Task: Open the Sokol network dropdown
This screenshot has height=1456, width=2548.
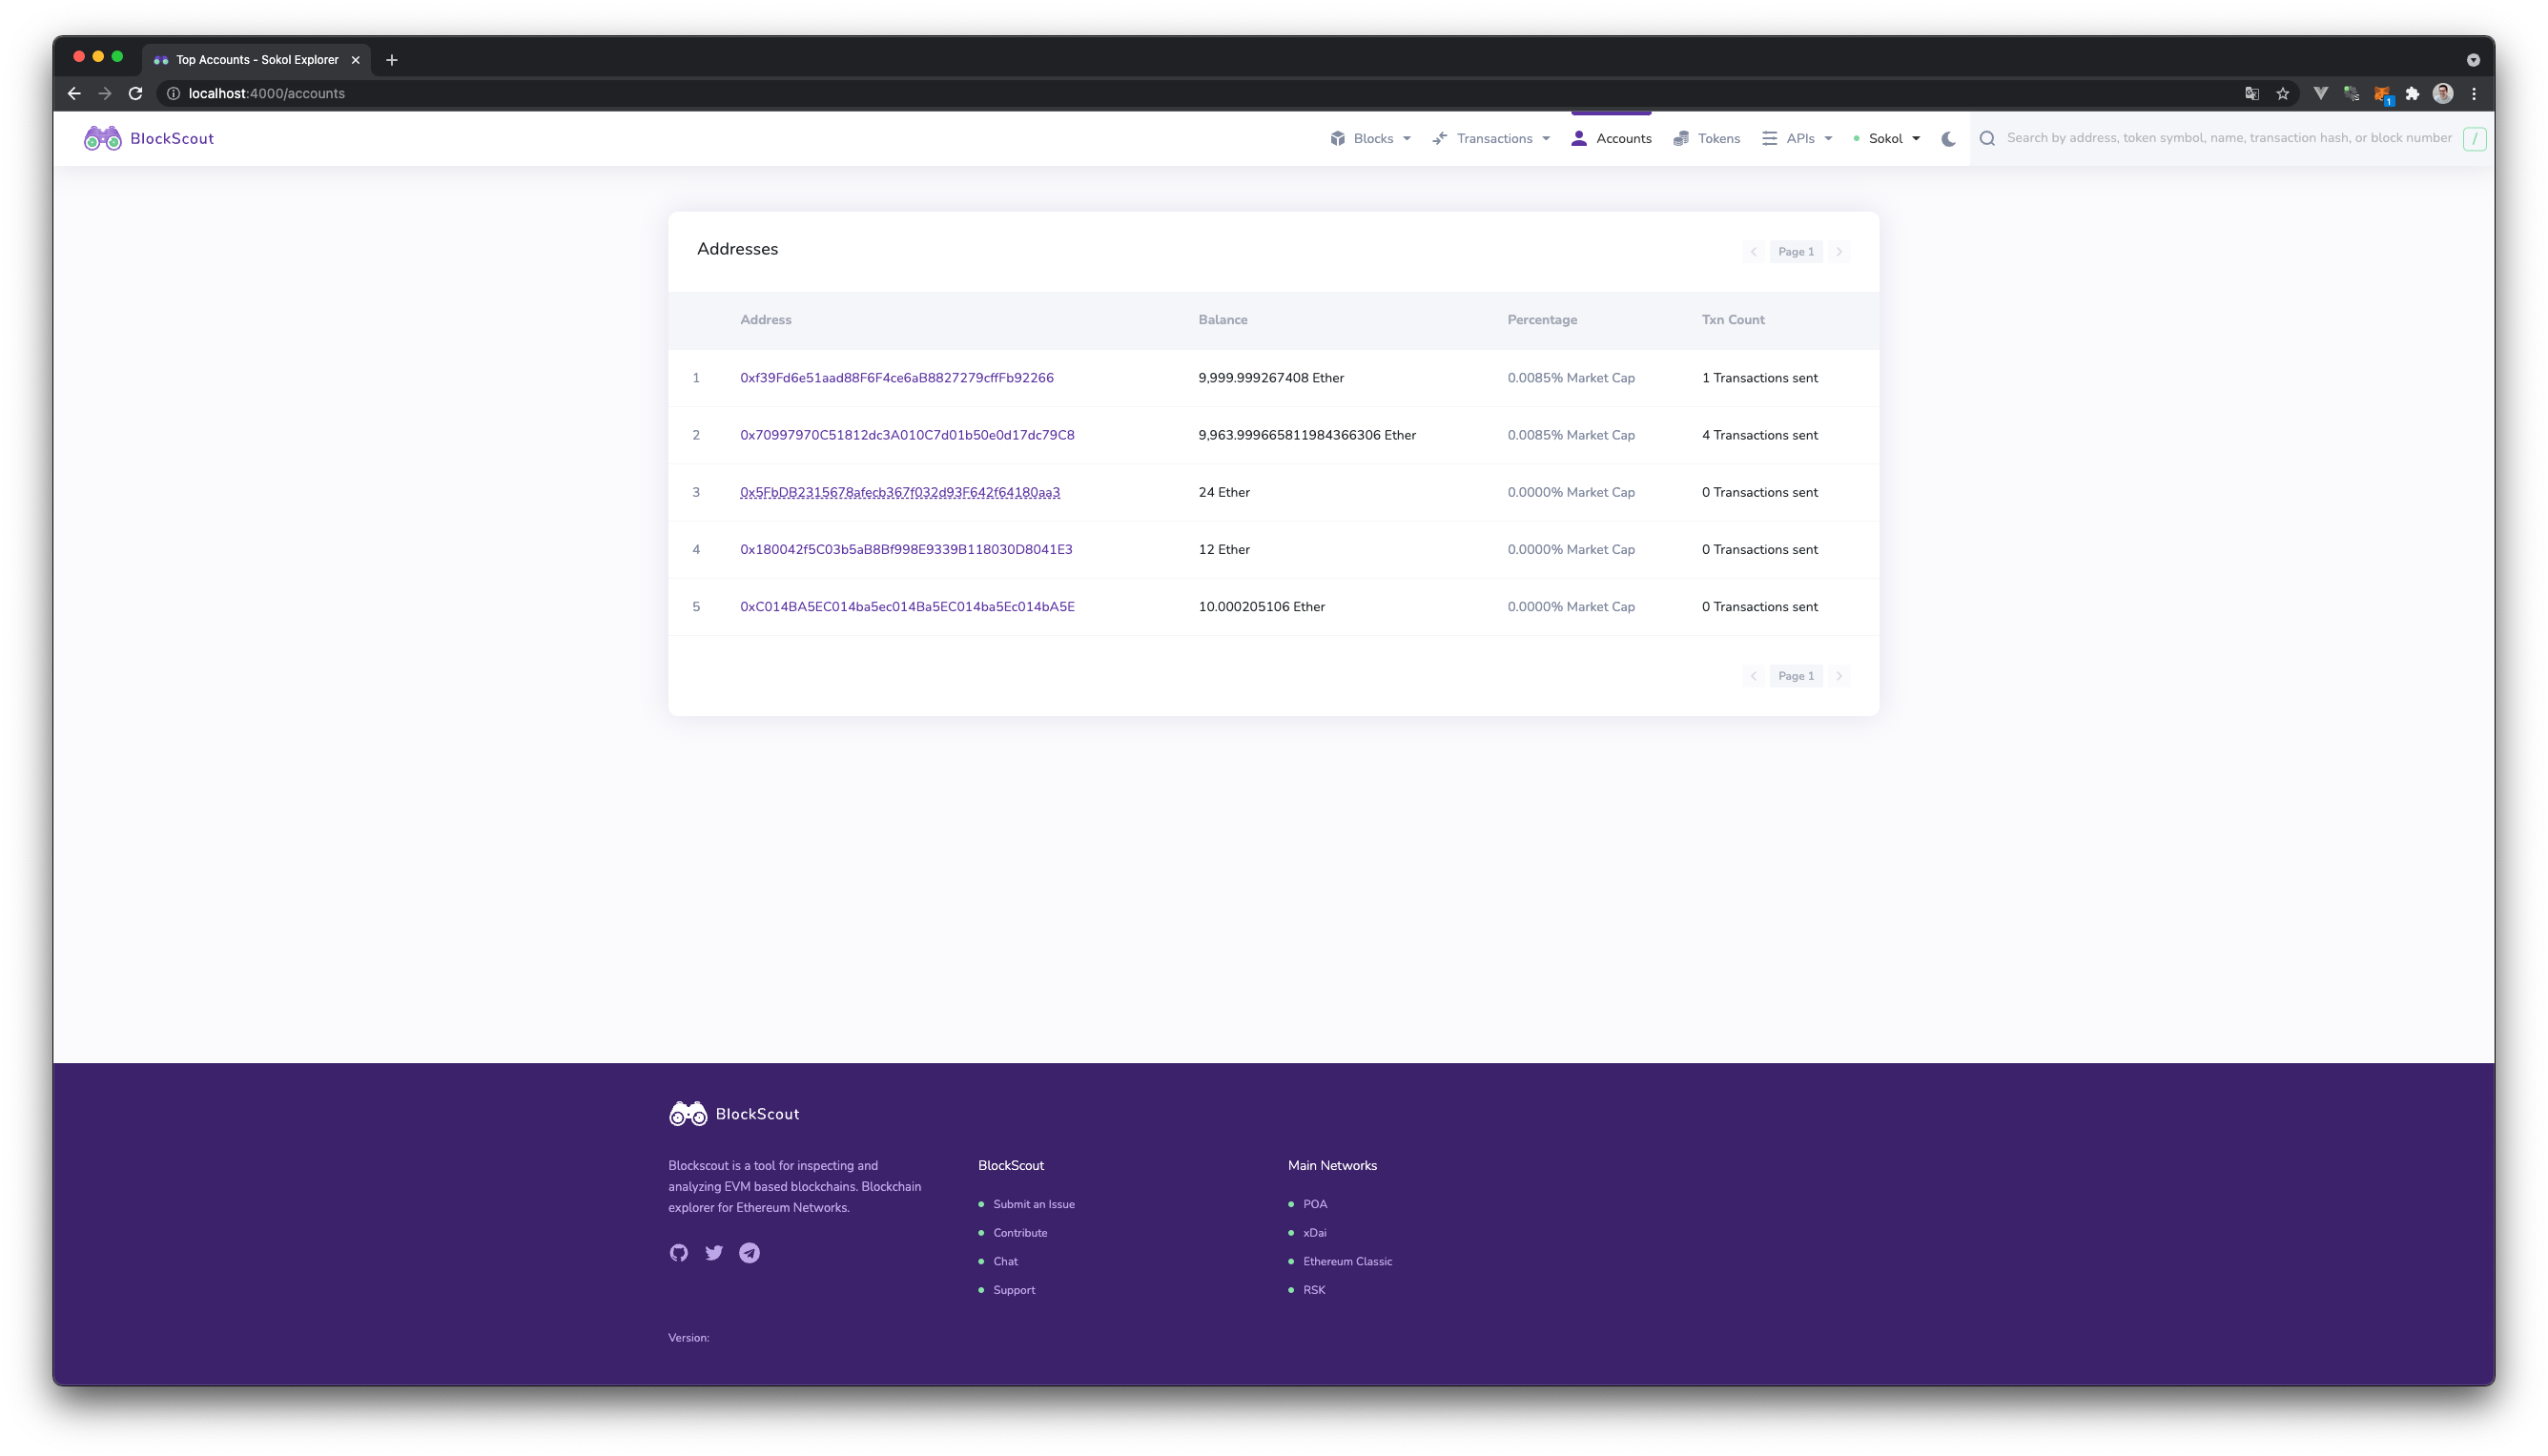Action: click(1887, 139)
